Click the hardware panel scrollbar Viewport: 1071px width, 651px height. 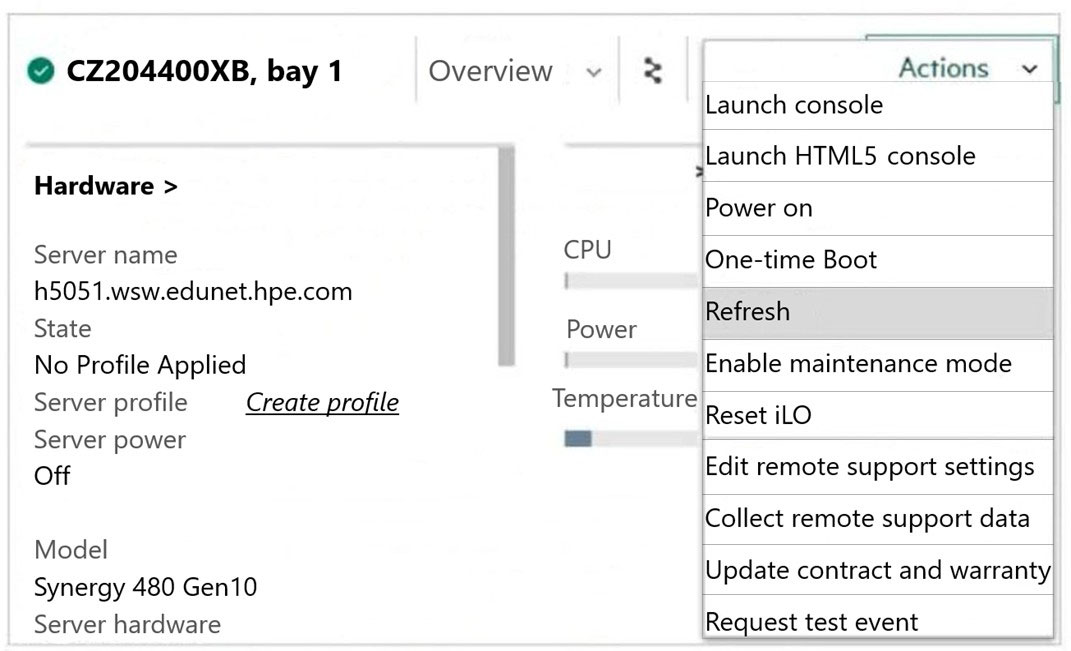pyautogui.click(x=506, y=256)
